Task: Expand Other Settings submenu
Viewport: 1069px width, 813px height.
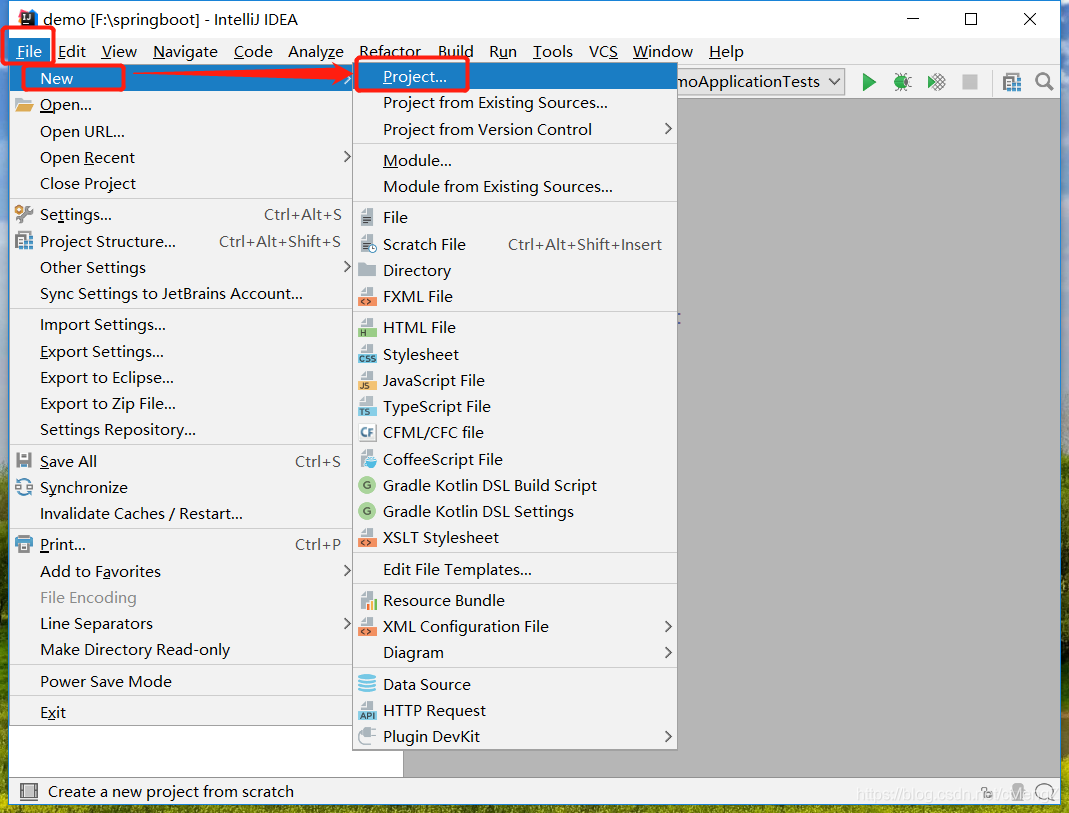Action: click(x=346, y=267)
